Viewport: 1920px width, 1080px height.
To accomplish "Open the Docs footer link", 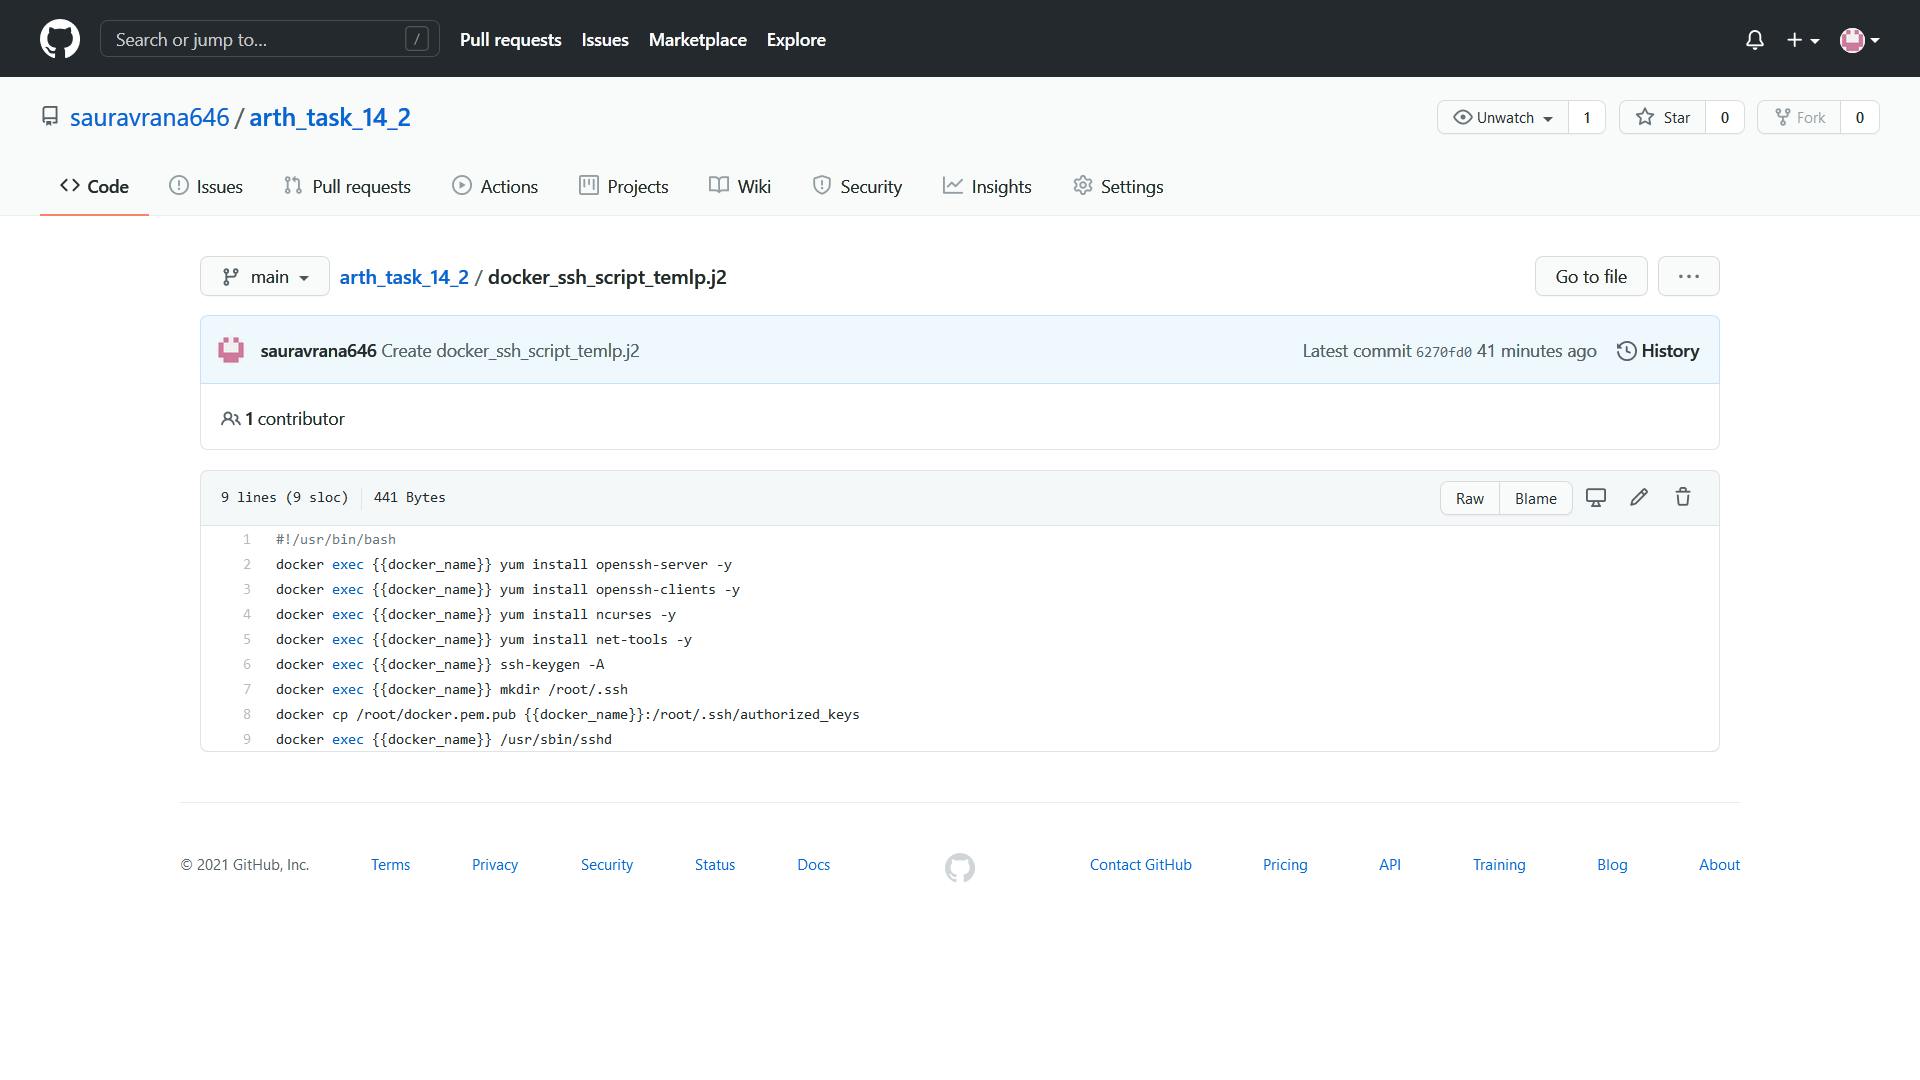I will tap(813, 865).
